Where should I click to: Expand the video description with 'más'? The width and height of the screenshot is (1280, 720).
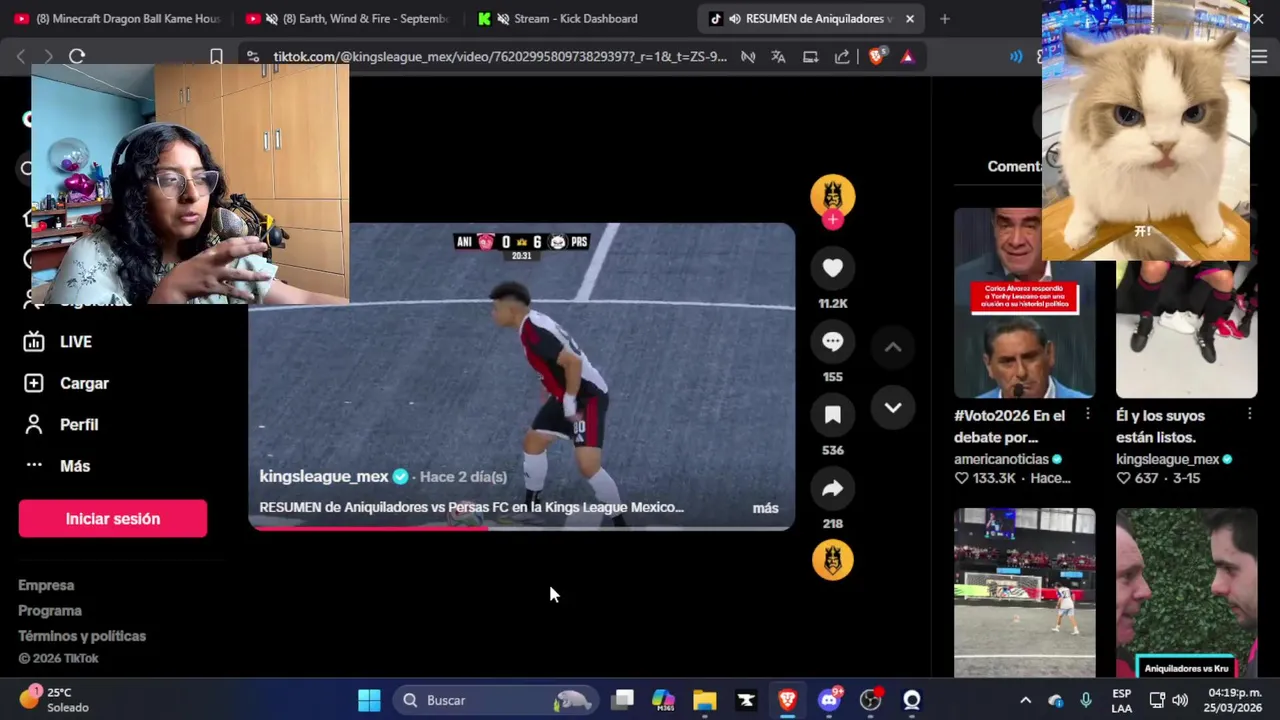pos(765,508)
